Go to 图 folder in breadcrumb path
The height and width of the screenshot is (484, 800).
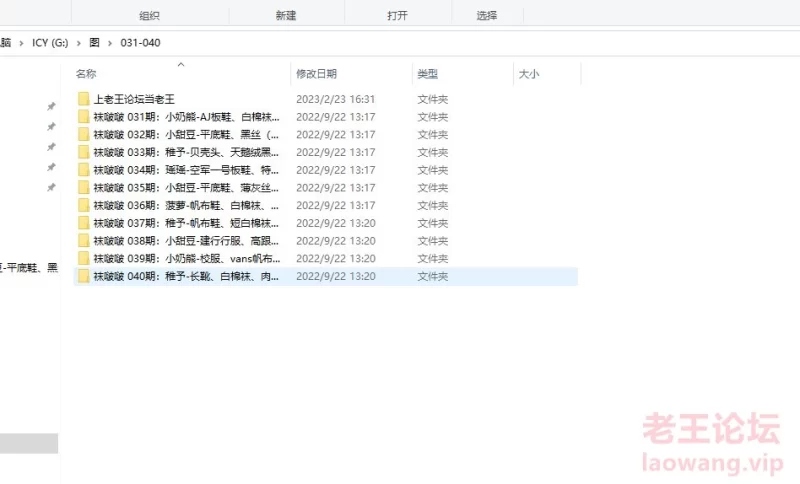[94, 43]
